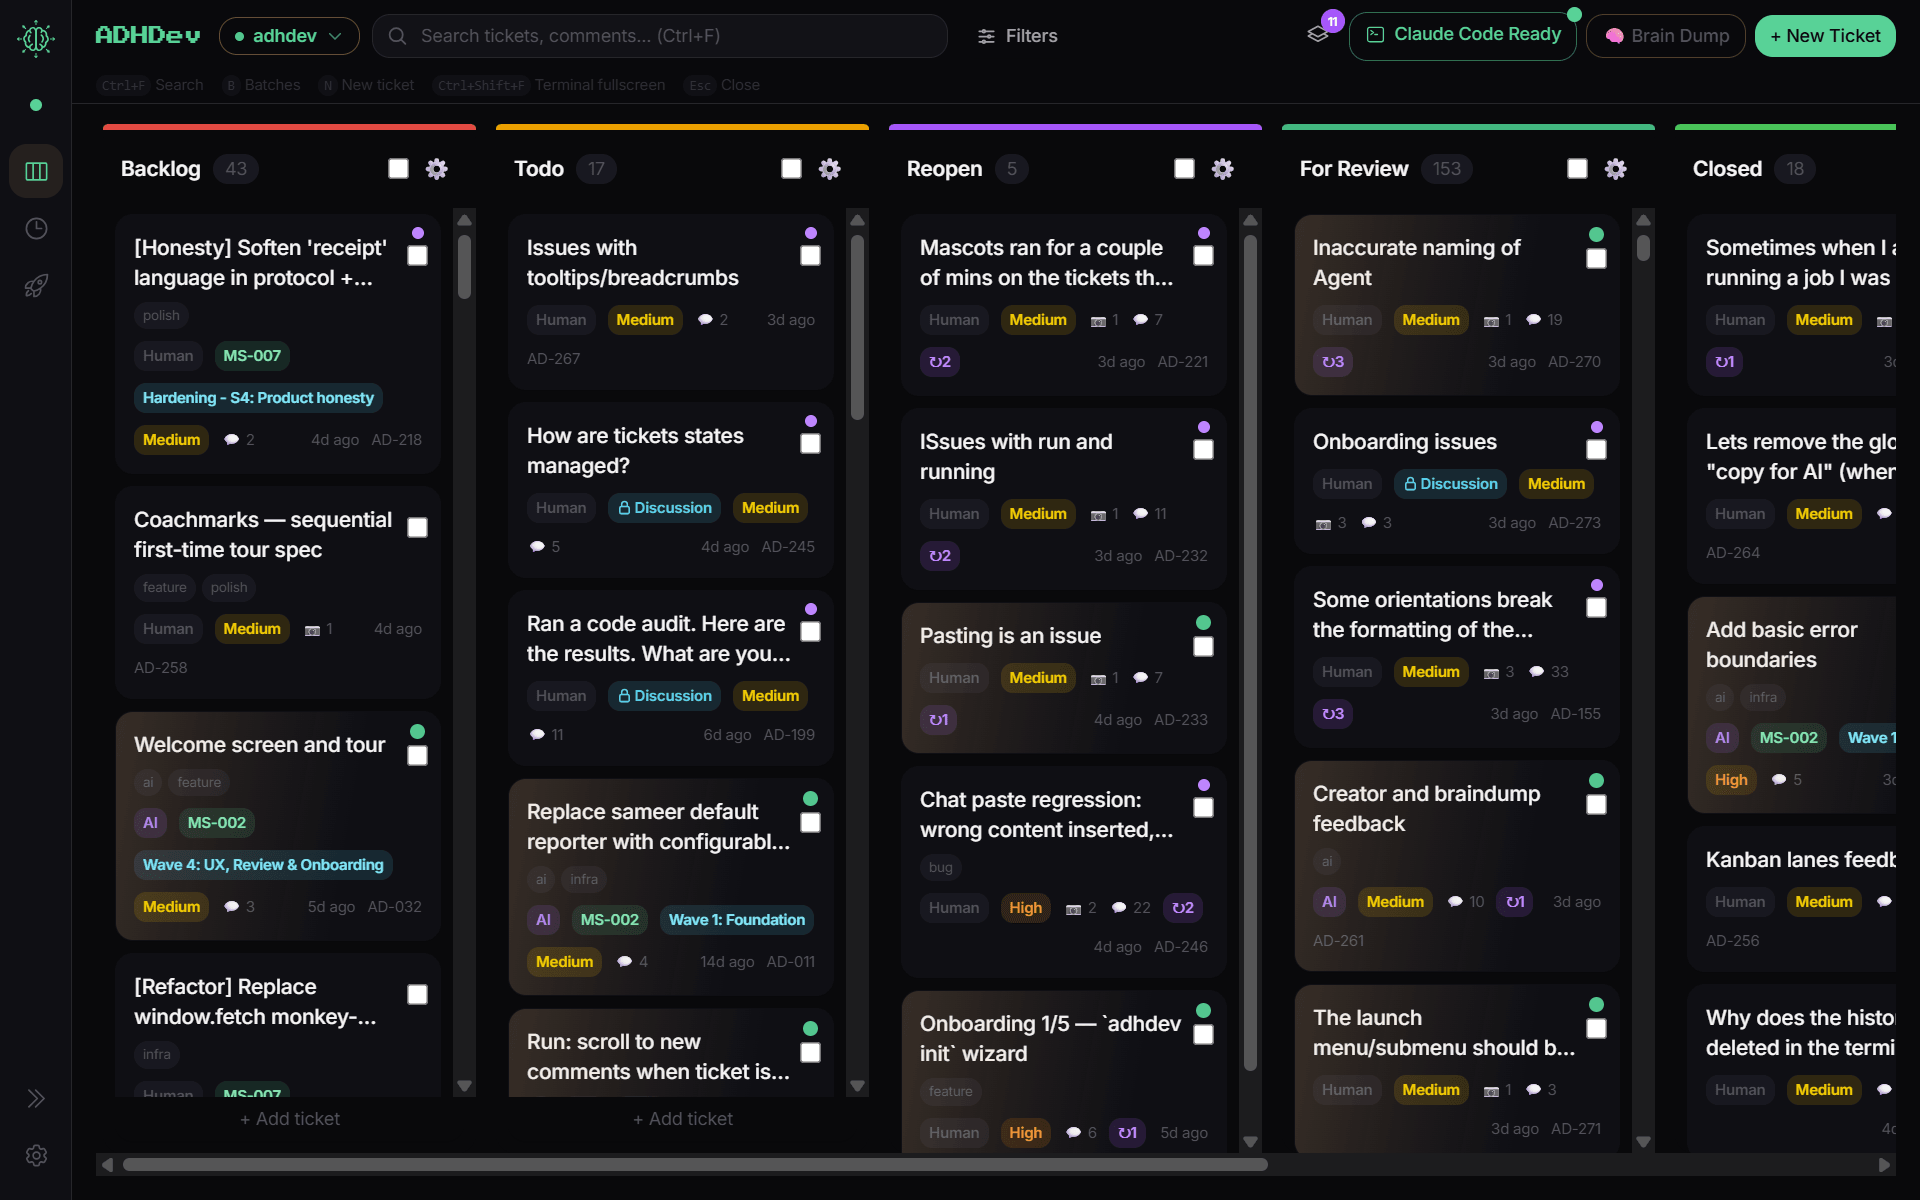1920x1200 pixels.
Task: Open Backlog column settings gear
Action: (x=437, y=169)
